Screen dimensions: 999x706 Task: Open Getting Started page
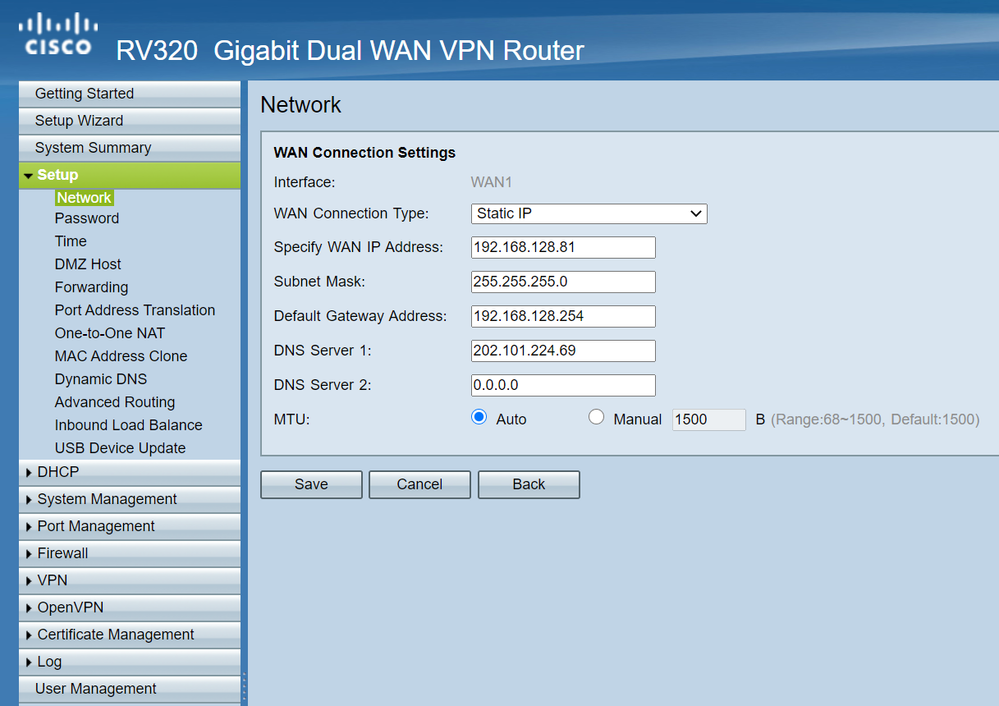130,94
